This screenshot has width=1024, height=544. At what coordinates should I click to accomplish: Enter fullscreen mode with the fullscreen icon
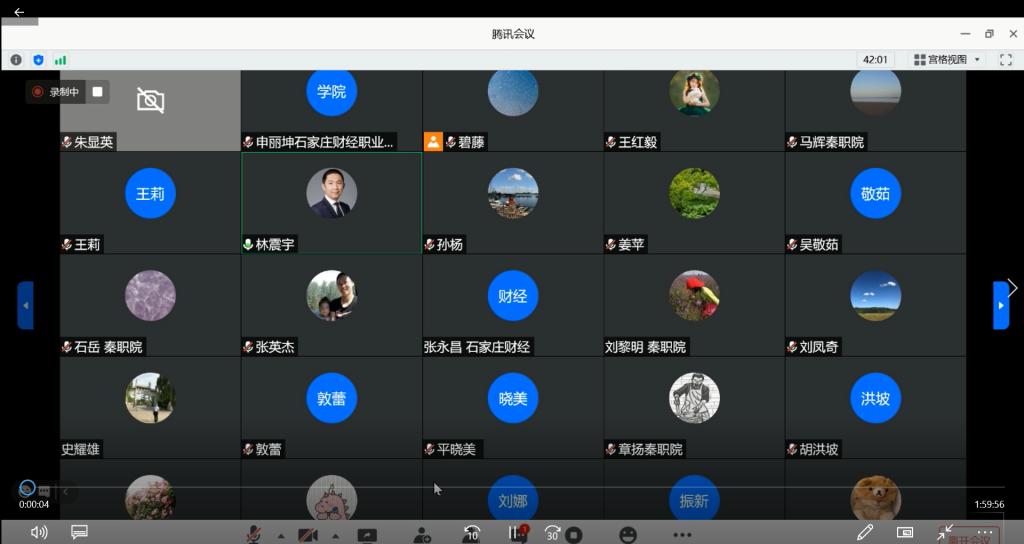[1006, 60]
